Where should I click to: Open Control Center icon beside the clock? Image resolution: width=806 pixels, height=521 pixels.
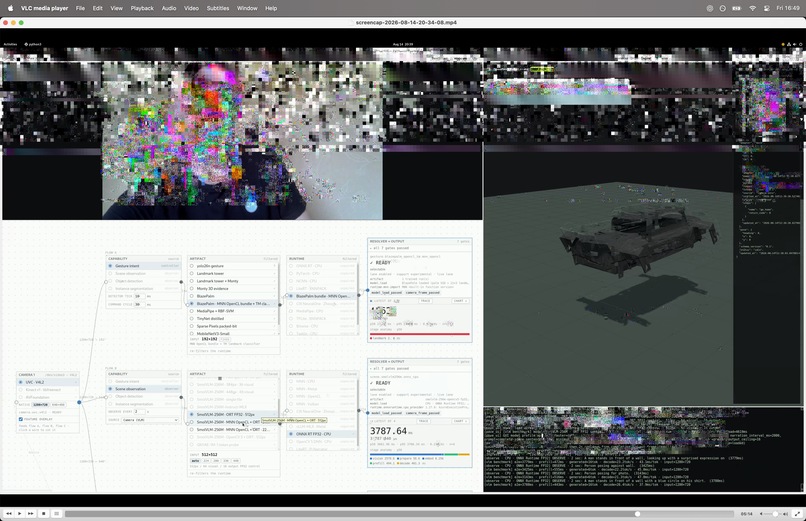767,8
